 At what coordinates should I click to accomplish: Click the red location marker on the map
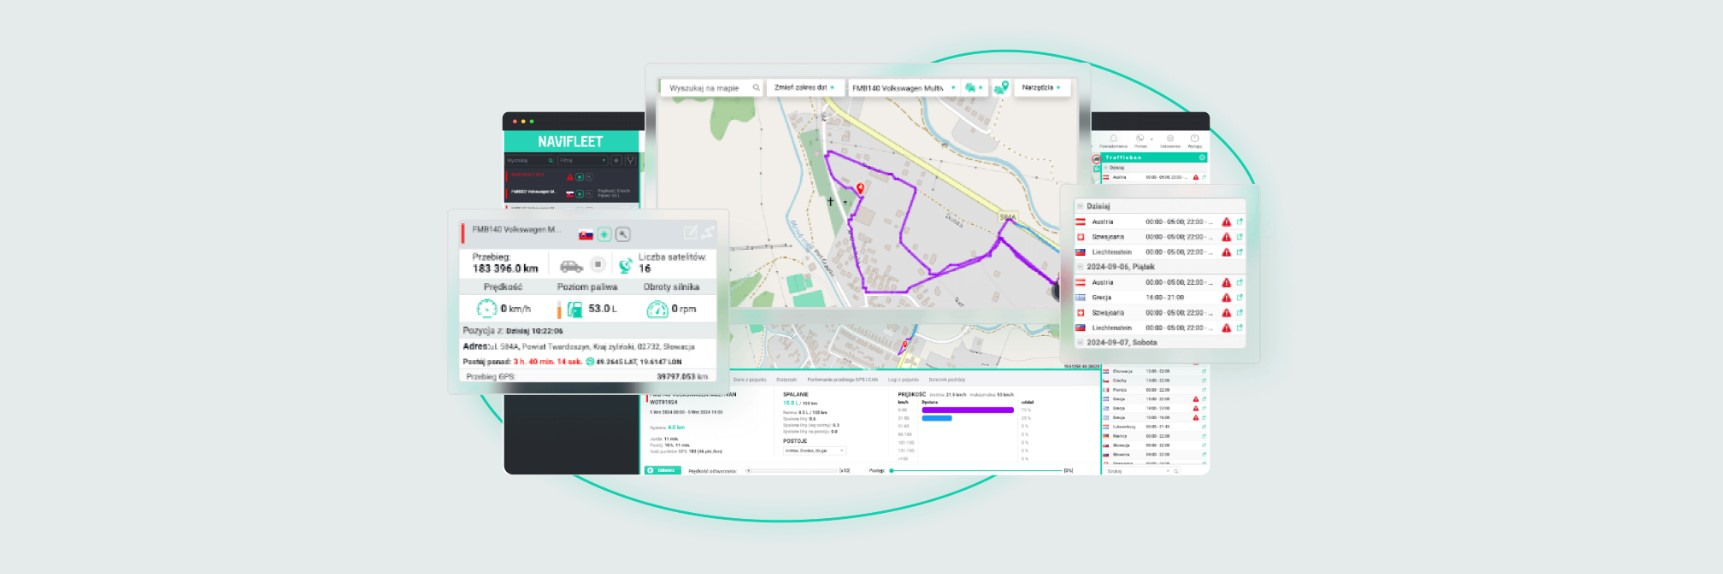[x=860, y=188]
